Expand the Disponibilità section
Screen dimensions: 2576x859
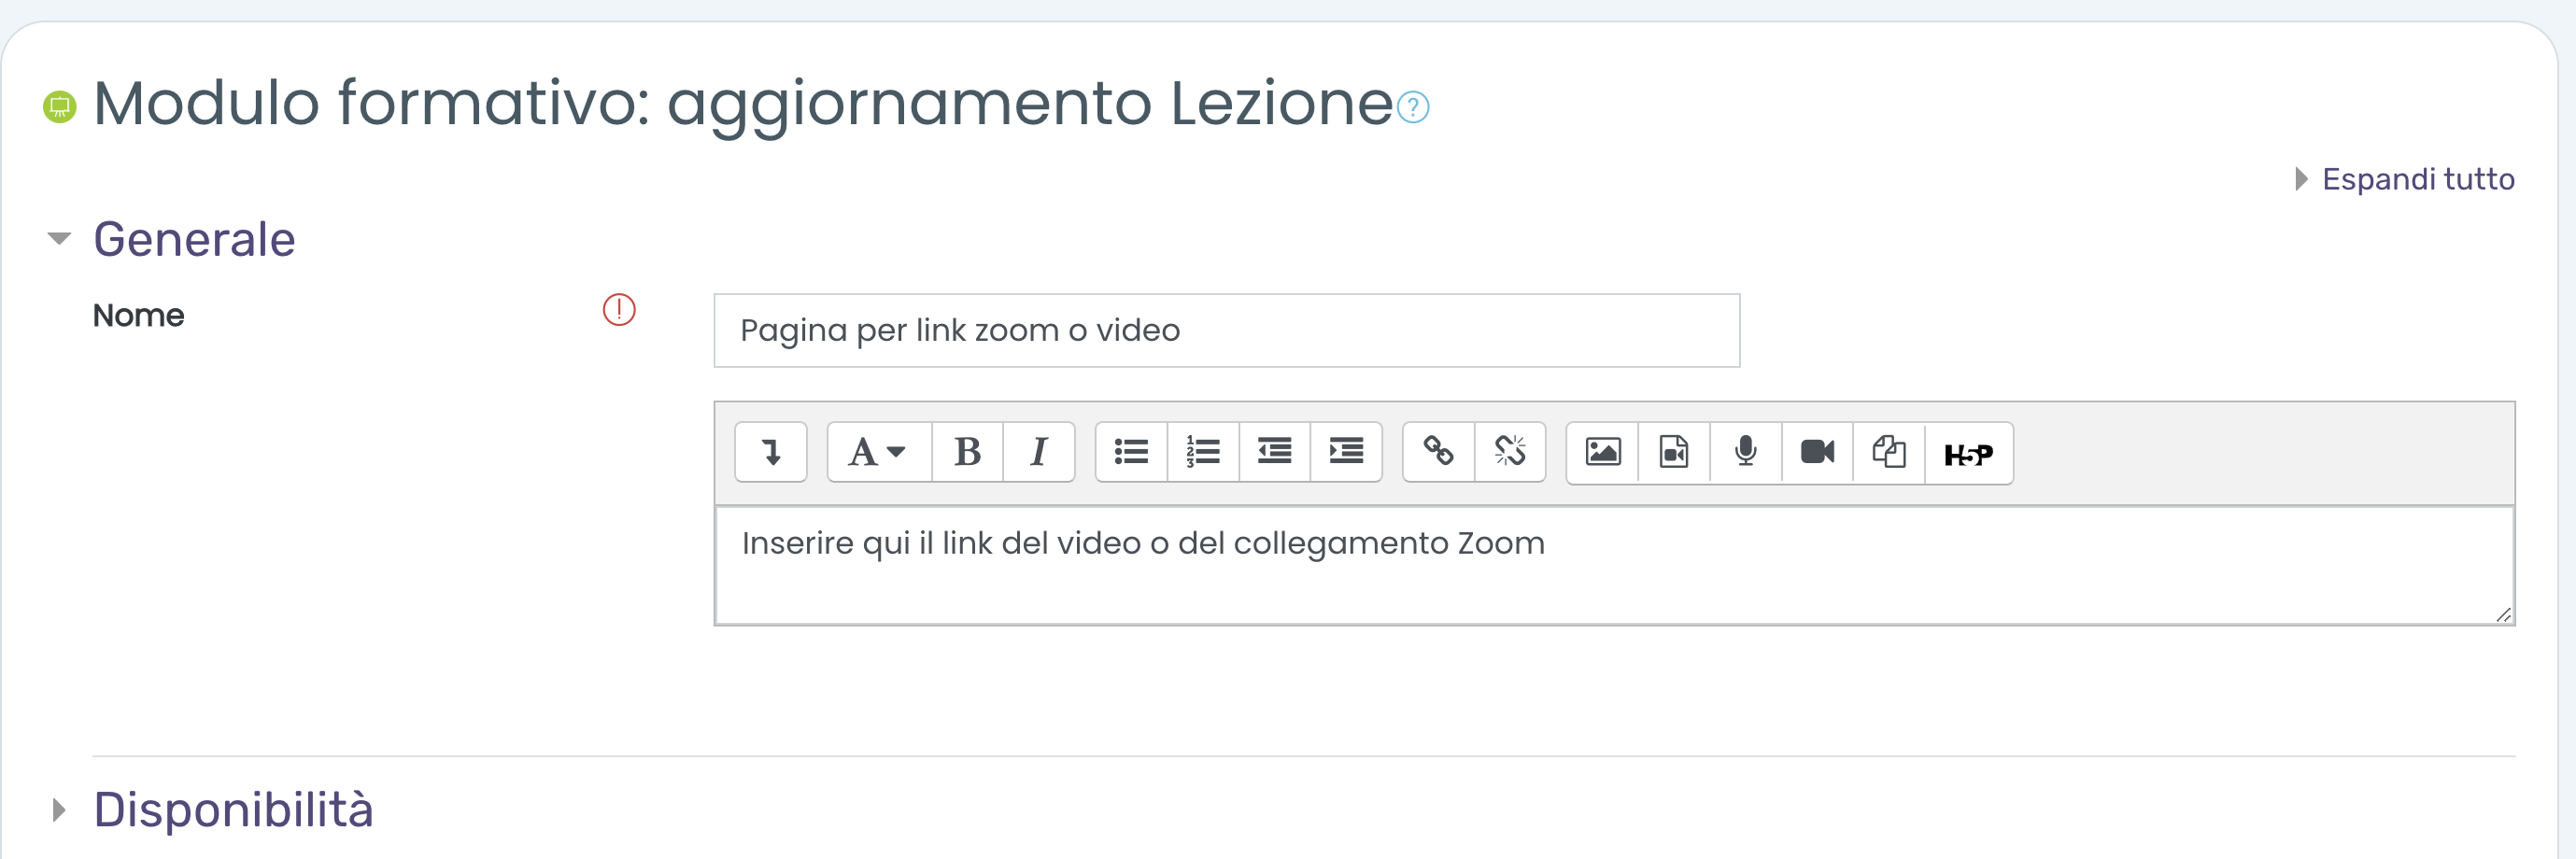[59, 810]
